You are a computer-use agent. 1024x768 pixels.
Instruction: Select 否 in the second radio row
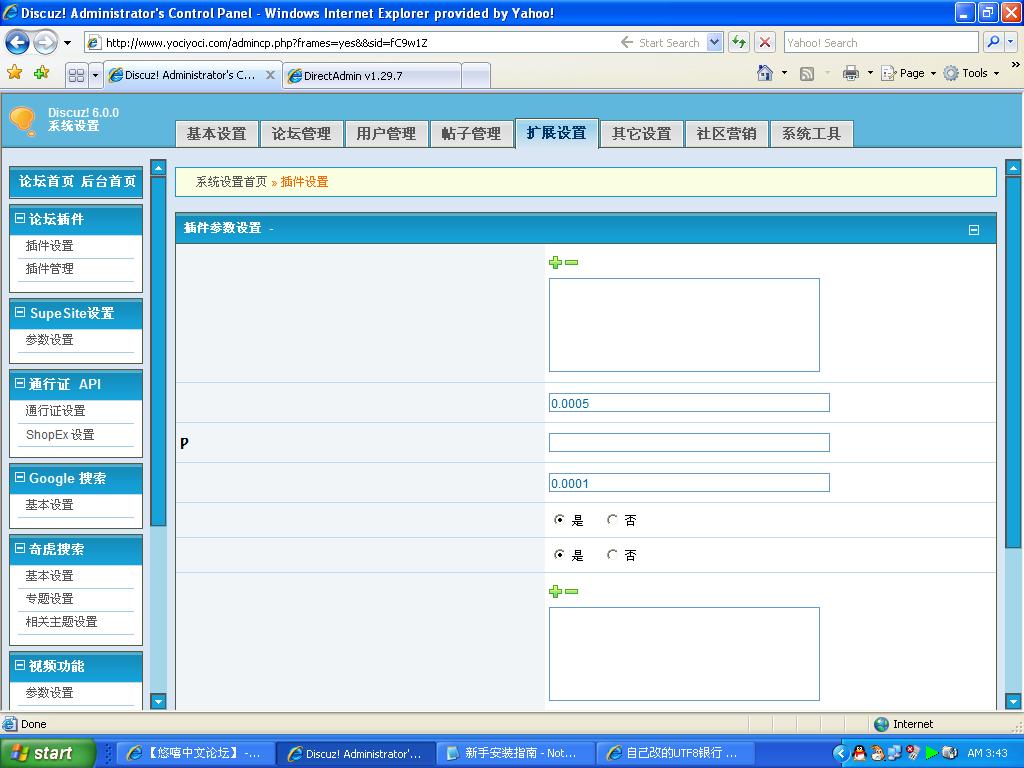coord(612,554)
